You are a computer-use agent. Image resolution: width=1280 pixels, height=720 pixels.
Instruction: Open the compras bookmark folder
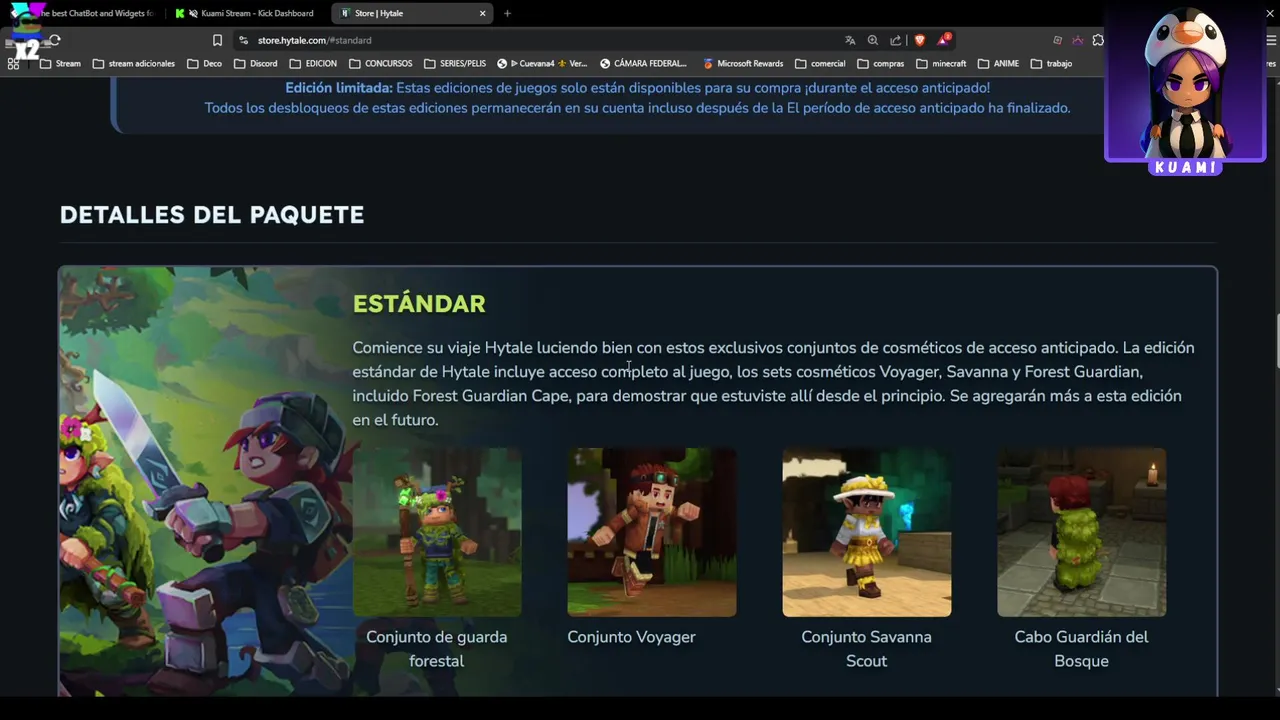(880, 63)
